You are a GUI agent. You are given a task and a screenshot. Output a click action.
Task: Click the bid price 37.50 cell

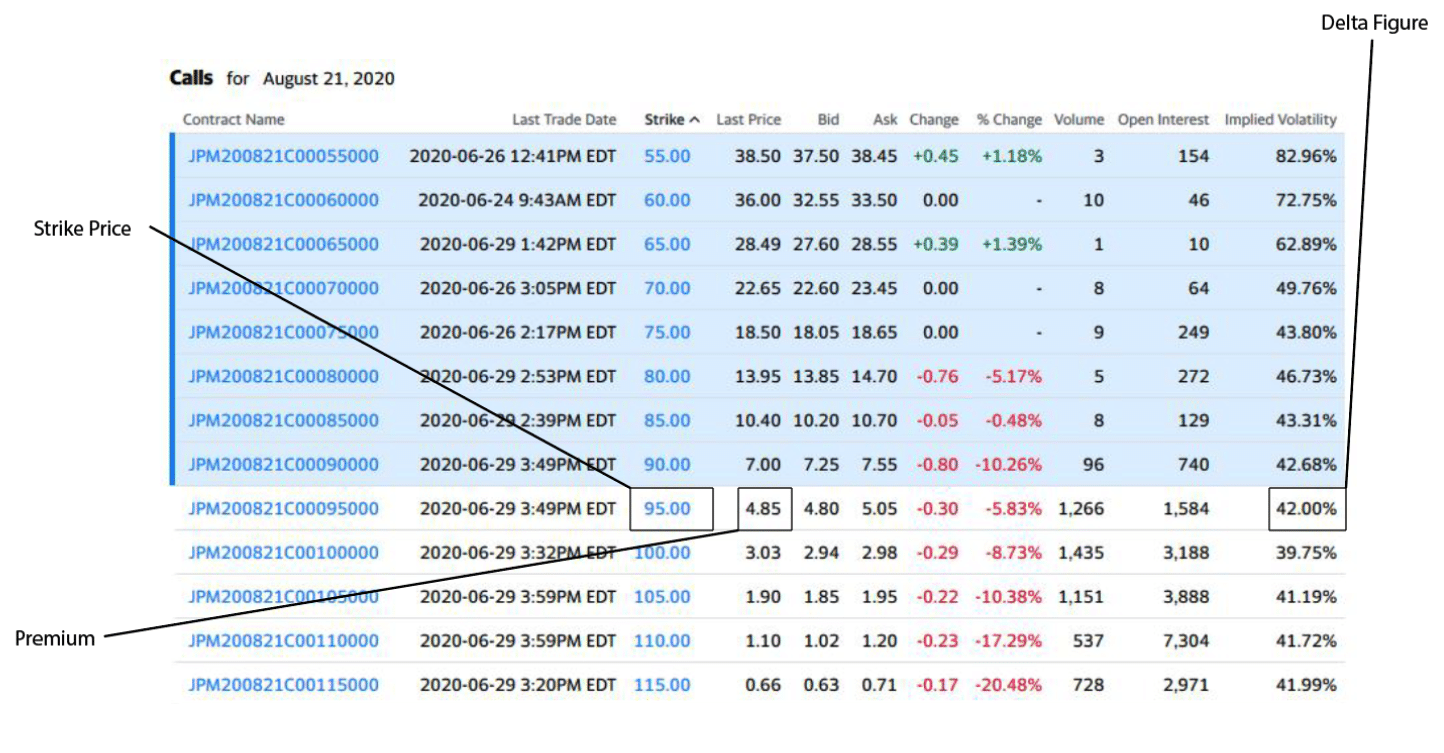816,156
